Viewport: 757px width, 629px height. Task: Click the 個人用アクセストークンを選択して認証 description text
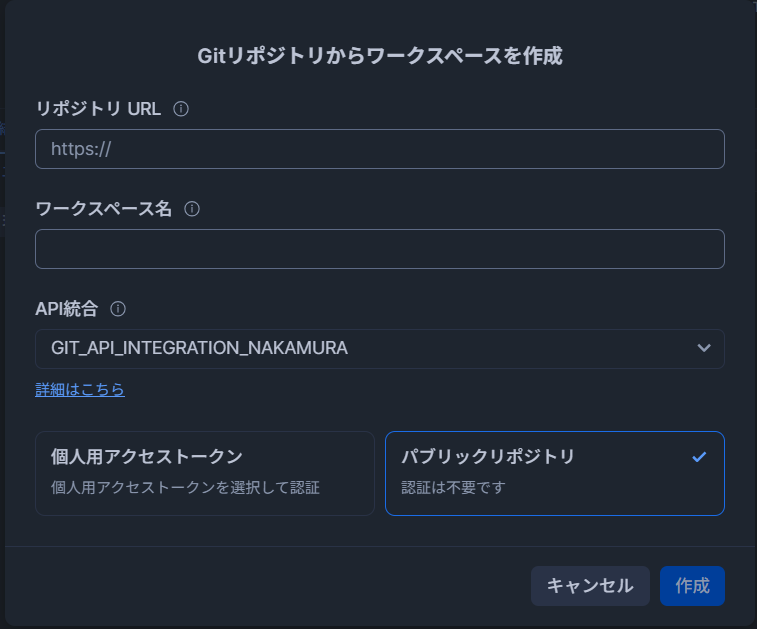pyautogui.click(x=191, y=488)
